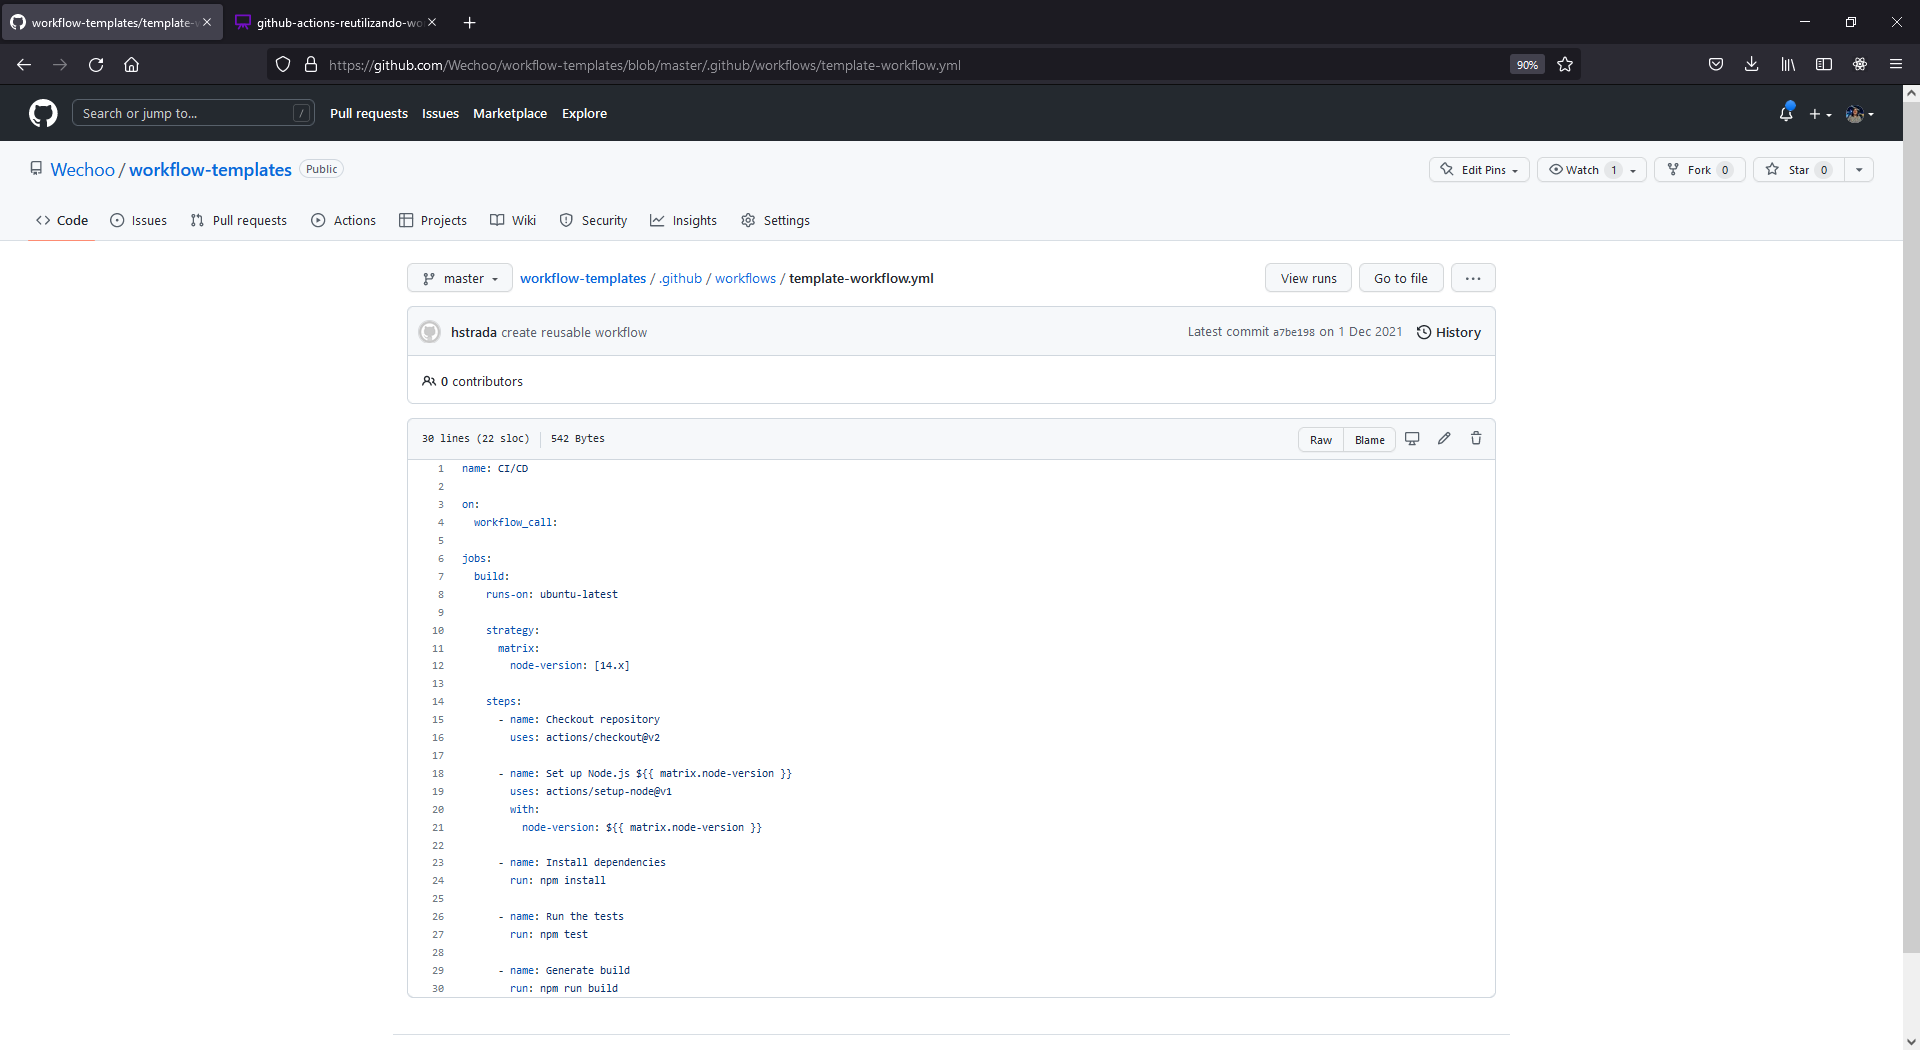Click the View runs button
The image size is (1920, 1050).
click(1308, 278)
